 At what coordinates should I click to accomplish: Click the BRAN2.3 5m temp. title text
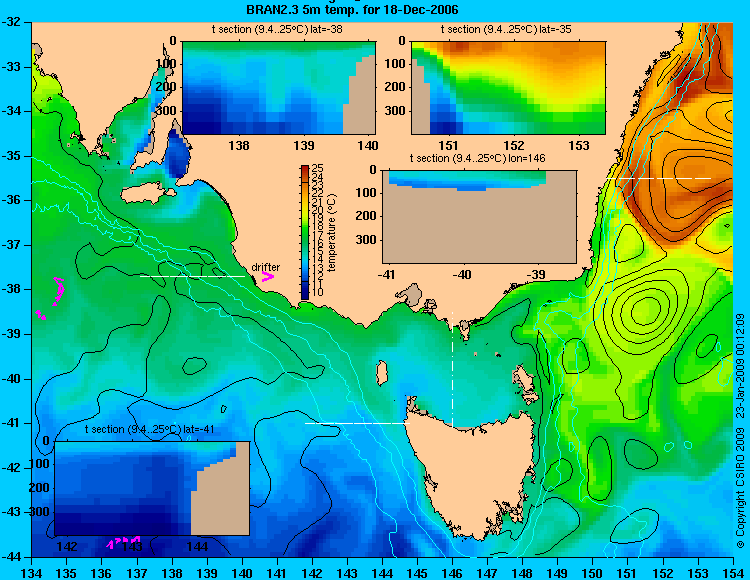coord(352,10)
